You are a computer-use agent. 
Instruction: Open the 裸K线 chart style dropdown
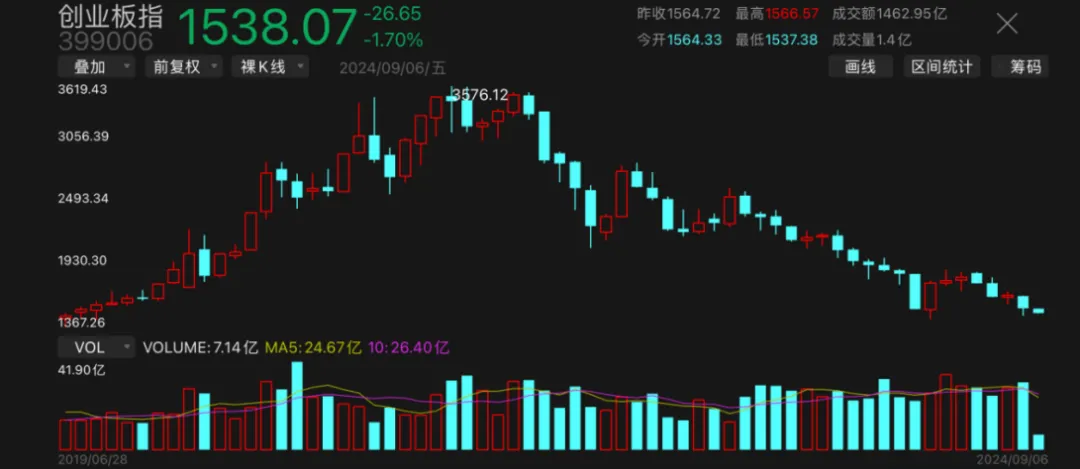coord(270,67)
